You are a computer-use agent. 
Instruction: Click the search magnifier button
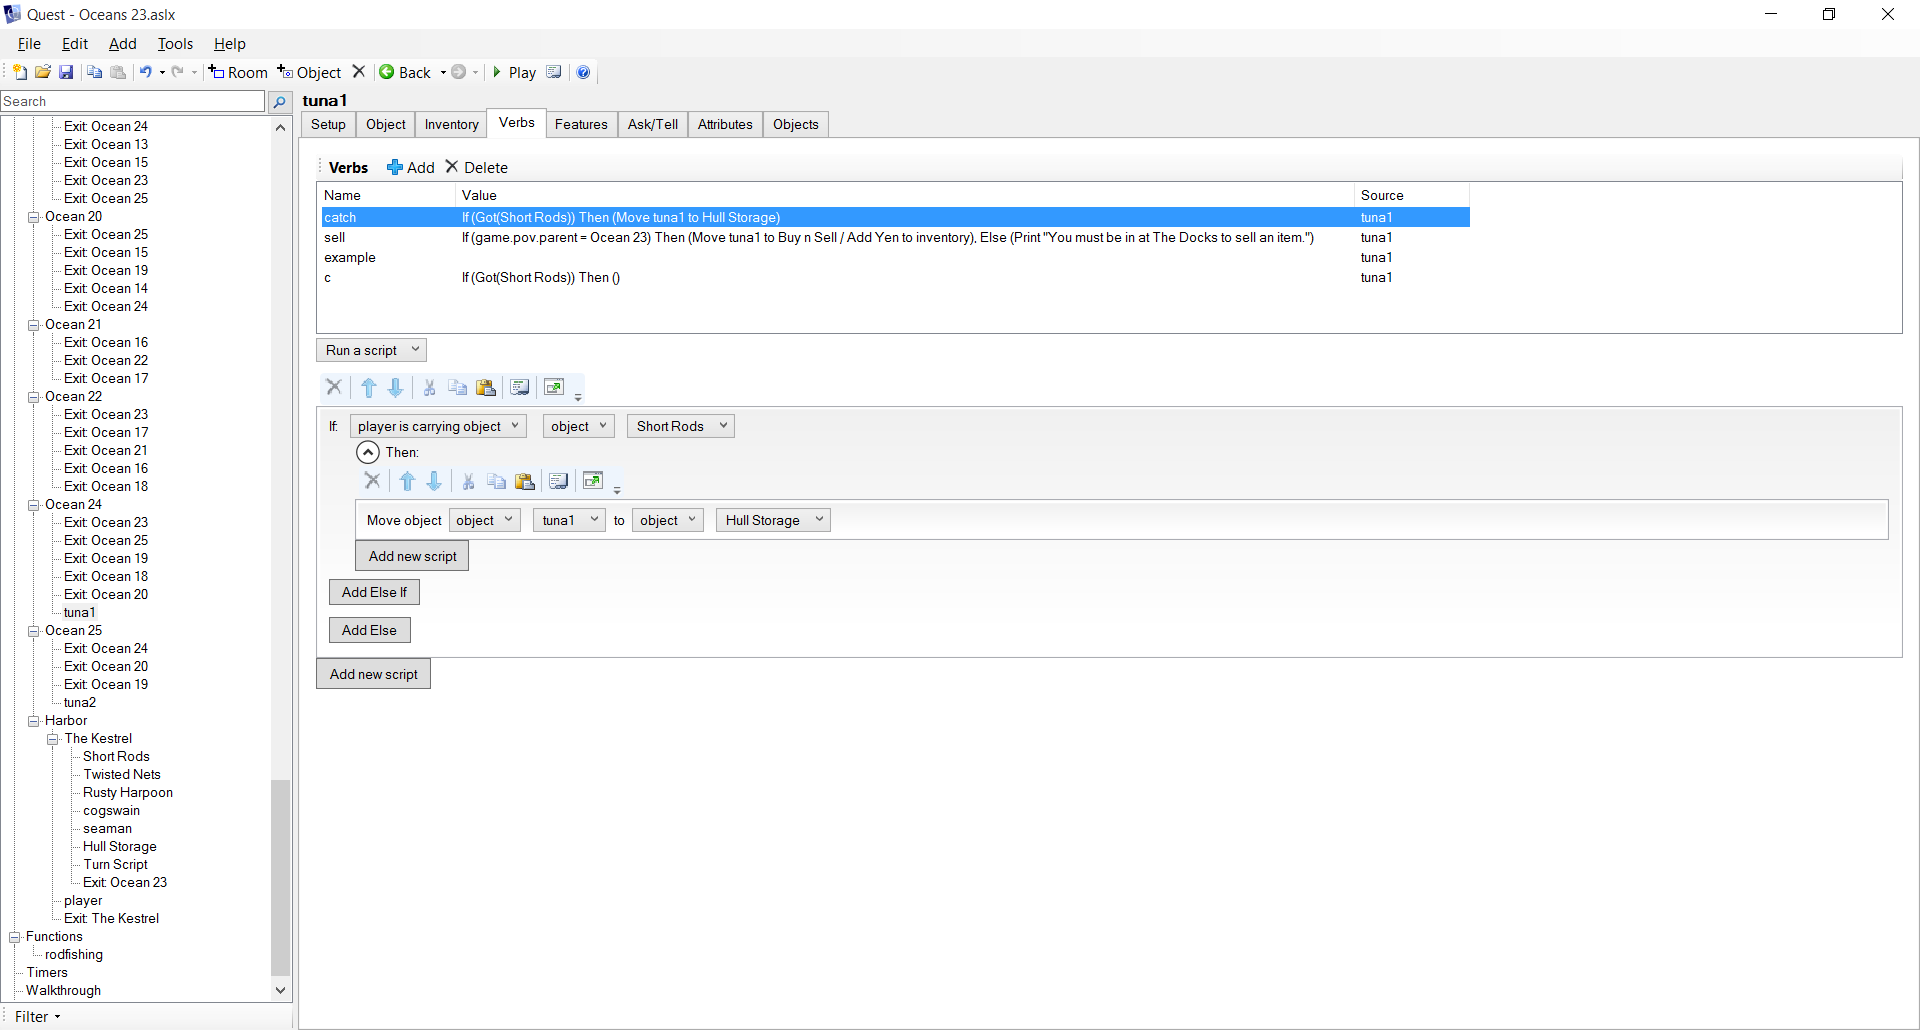point(280,102)
